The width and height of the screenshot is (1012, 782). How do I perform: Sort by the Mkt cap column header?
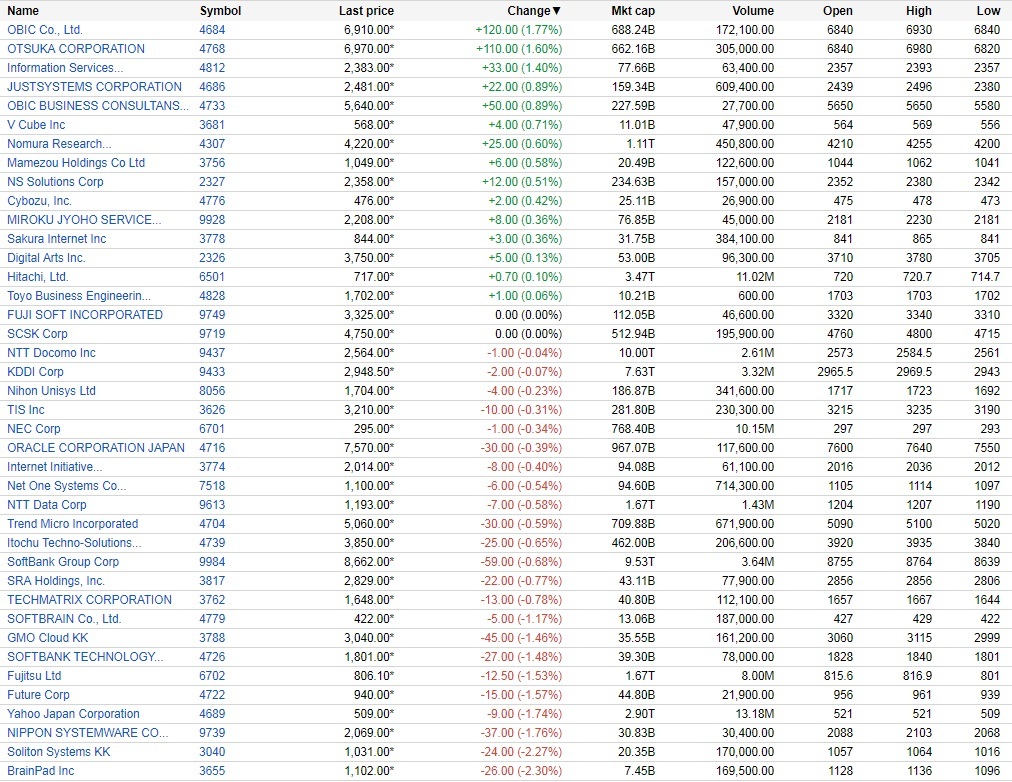(632, 11)
